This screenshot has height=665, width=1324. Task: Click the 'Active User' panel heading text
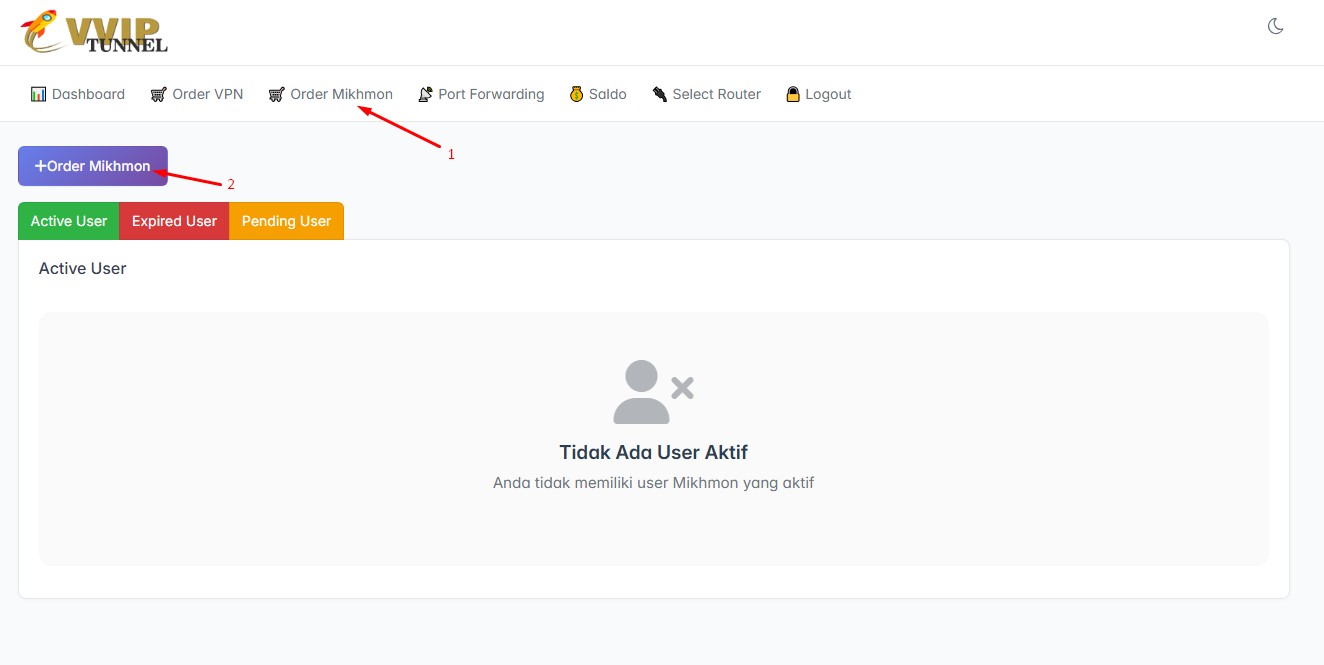[x=83, y=268]
